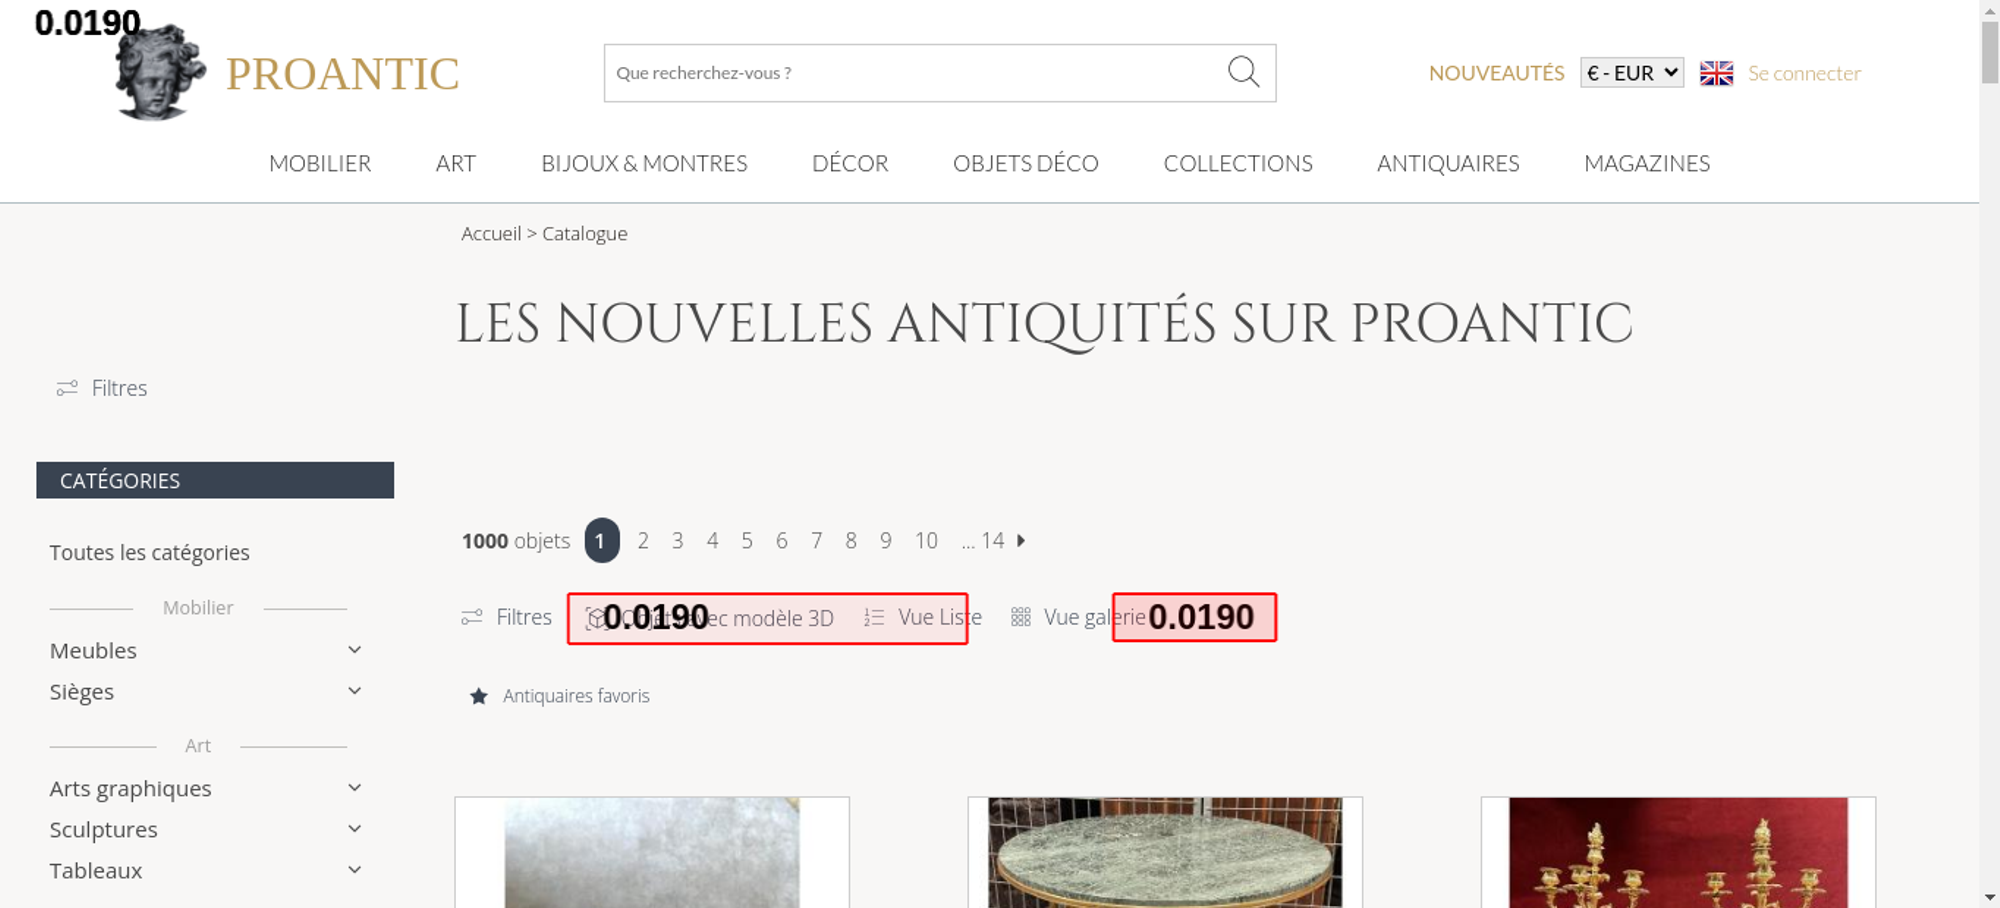Click the British flag language icon

(x=1716, y=73)
